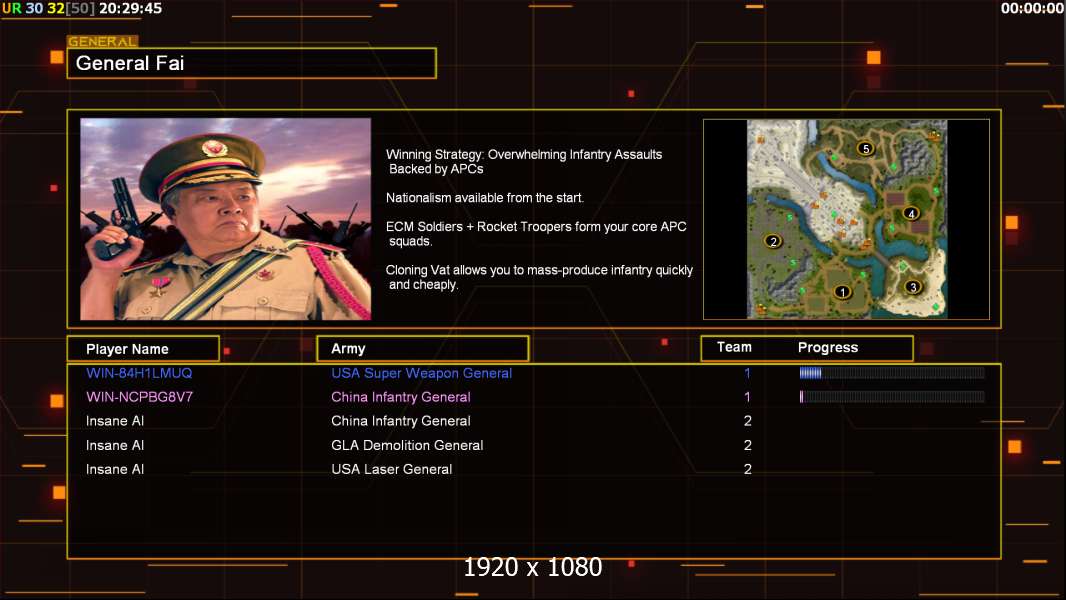The width and height of the screenshot is (1066, 600).
Task: Click the Team column header label
Action: click(x=734, y=347)
